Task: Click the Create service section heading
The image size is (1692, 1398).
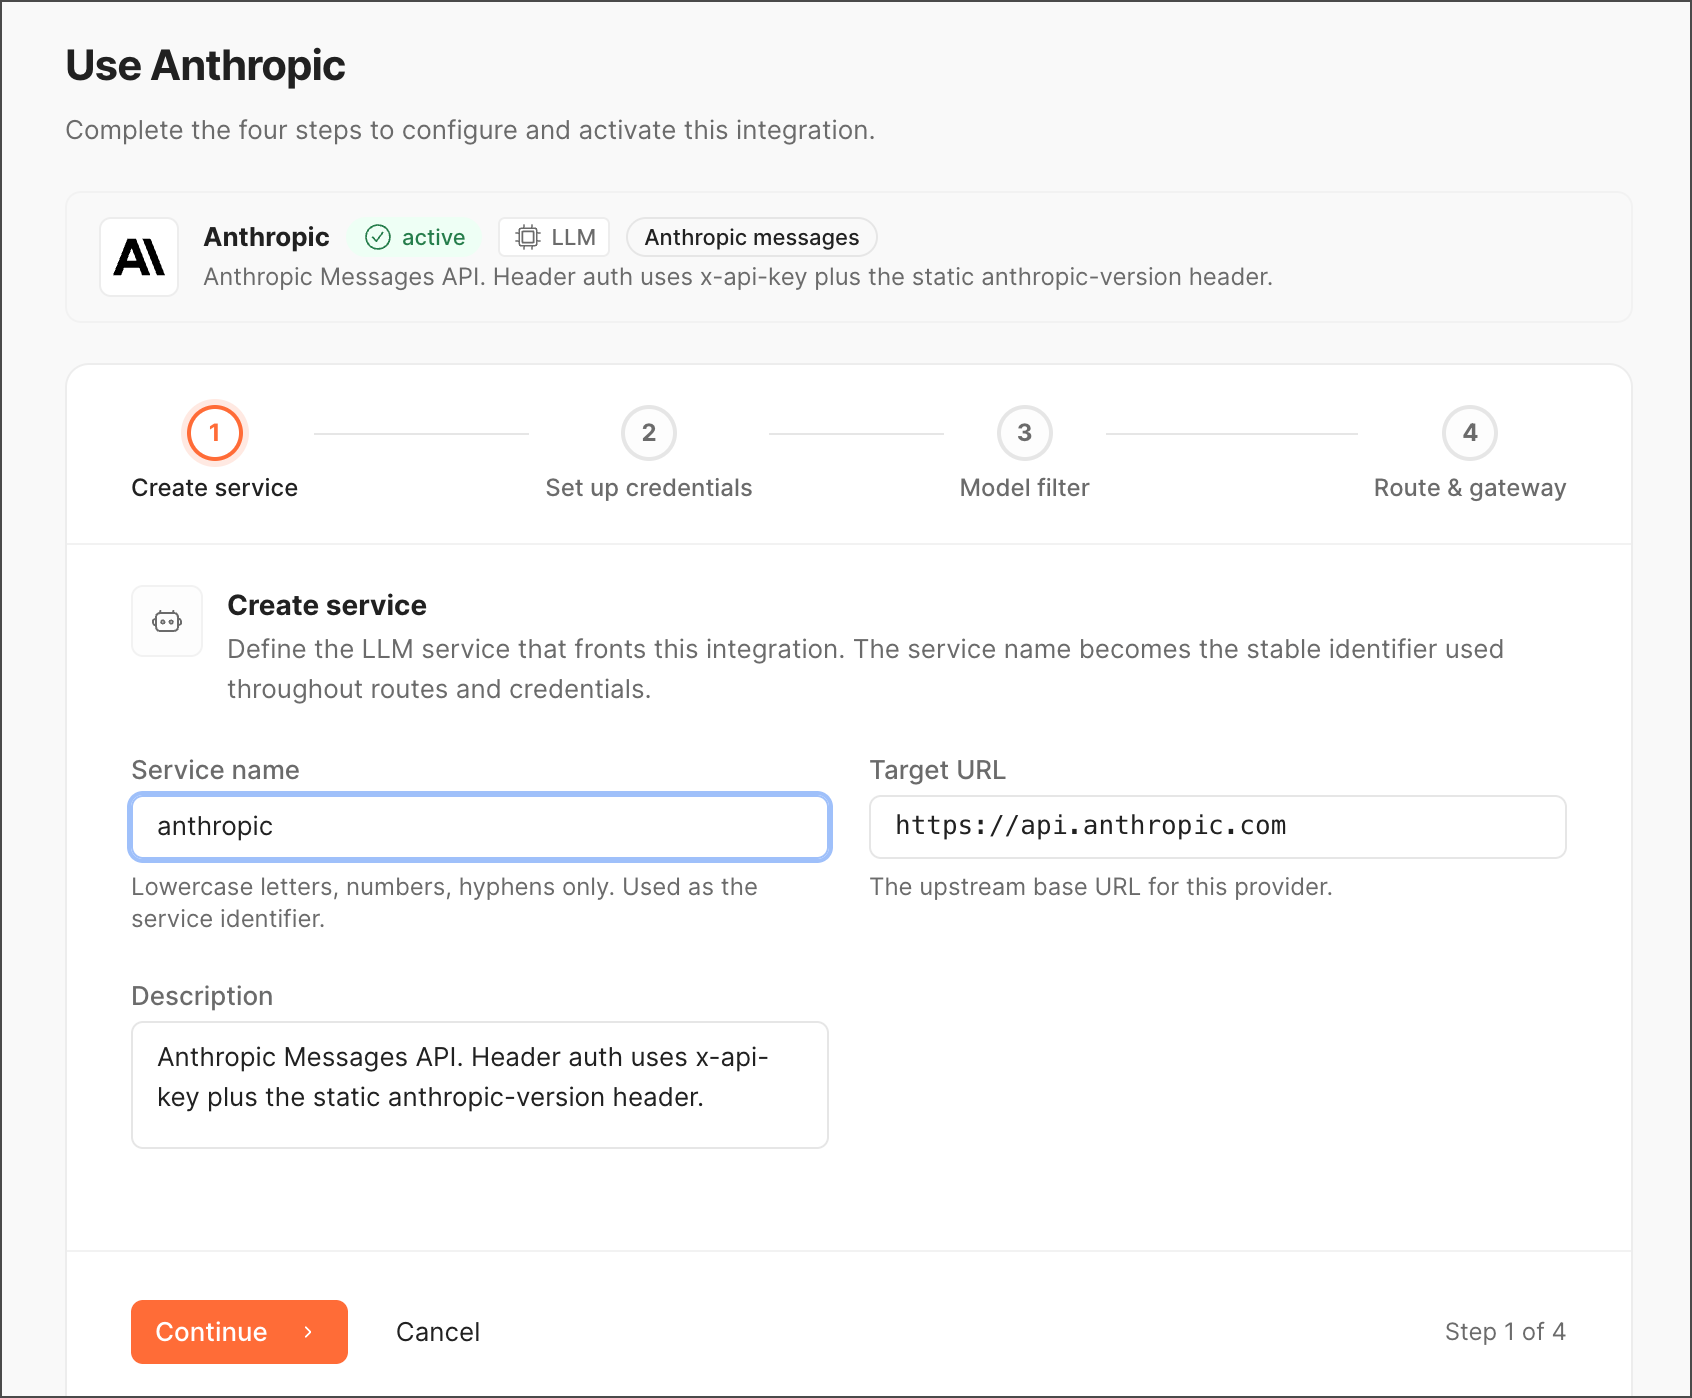Action: [x=327, y=605]
